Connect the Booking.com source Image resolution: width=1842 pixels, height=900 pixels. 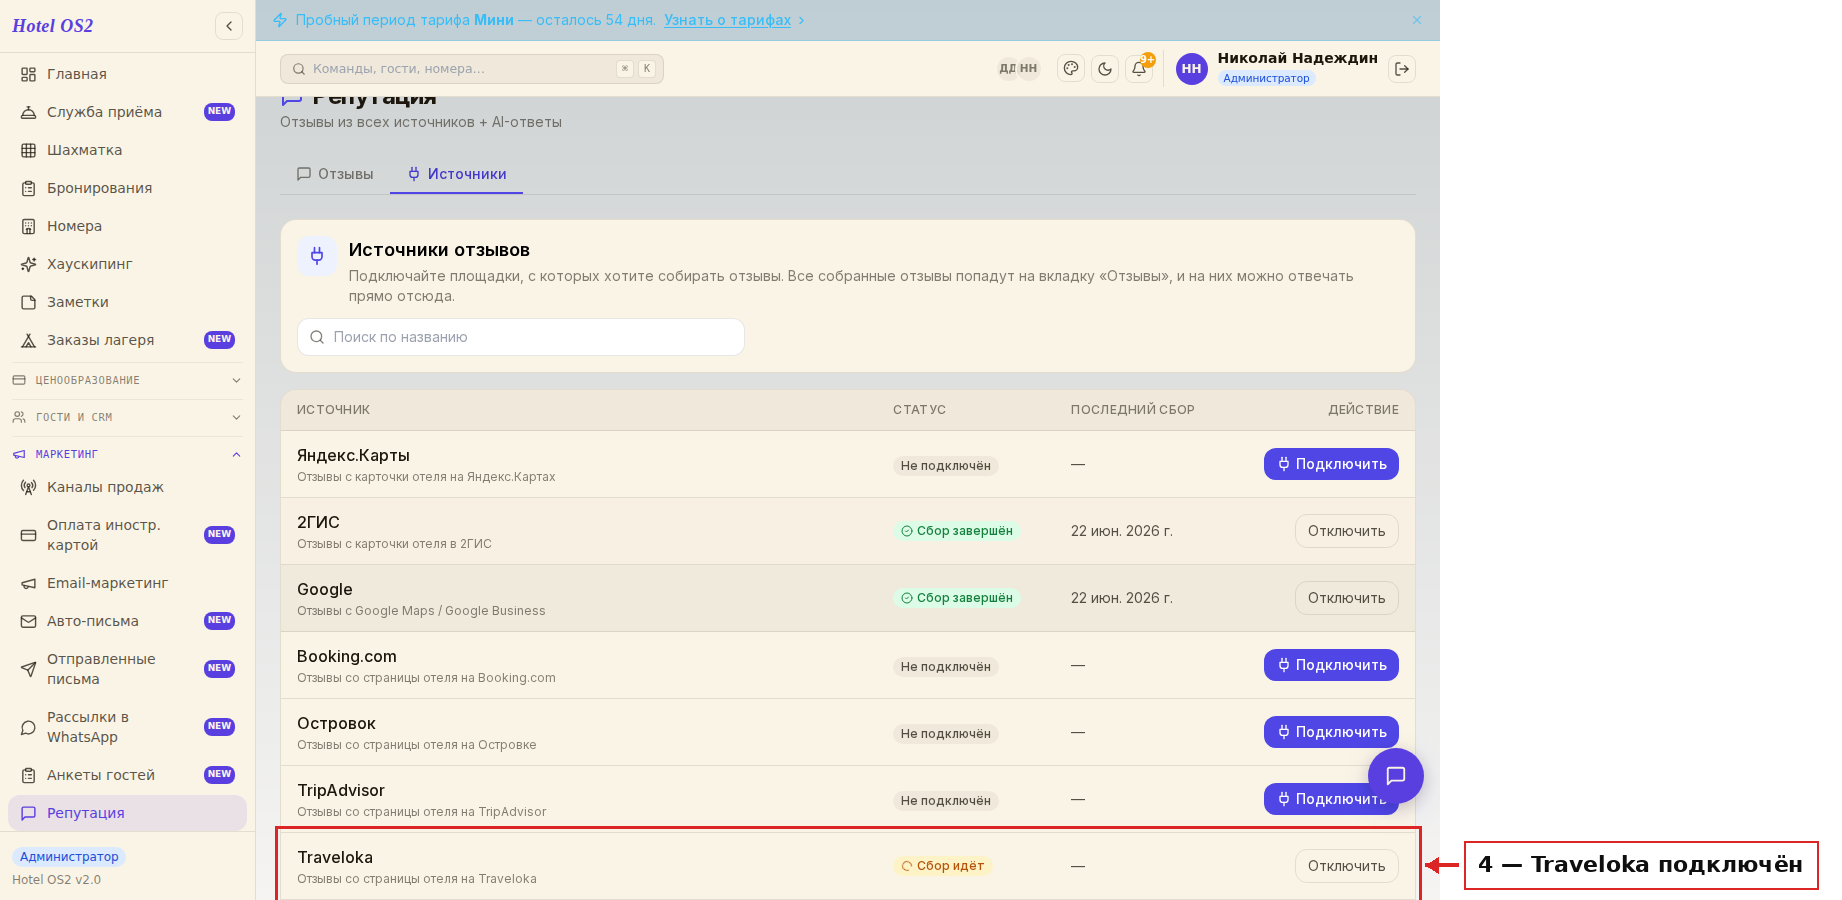pyautogui.click(x=1331, y=665)
